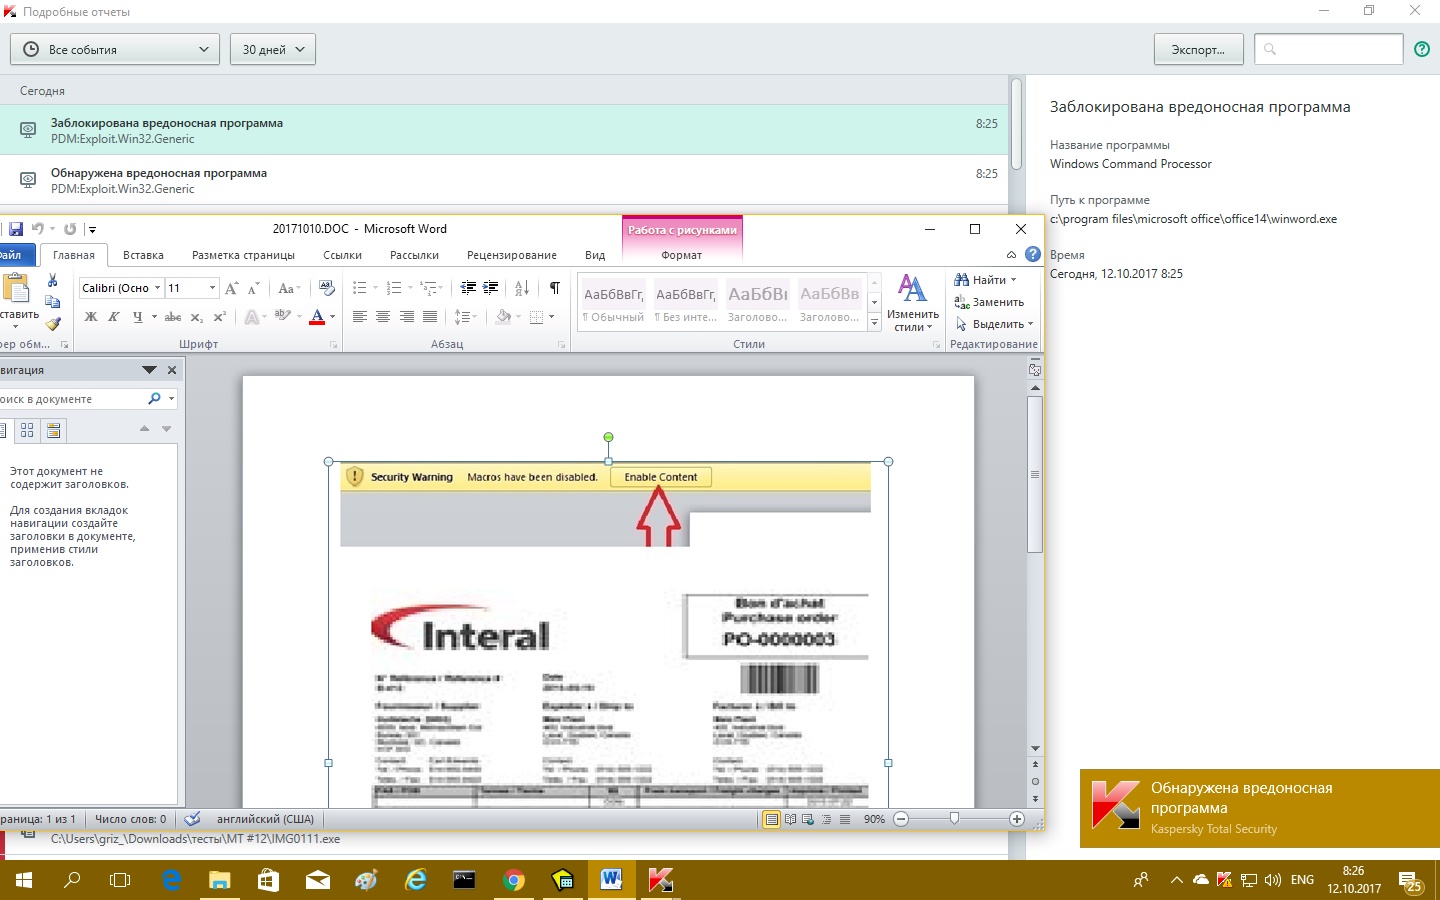Clear formatting with the eraser icon
The image size is (1440, 900).
(x=326, y=288)
